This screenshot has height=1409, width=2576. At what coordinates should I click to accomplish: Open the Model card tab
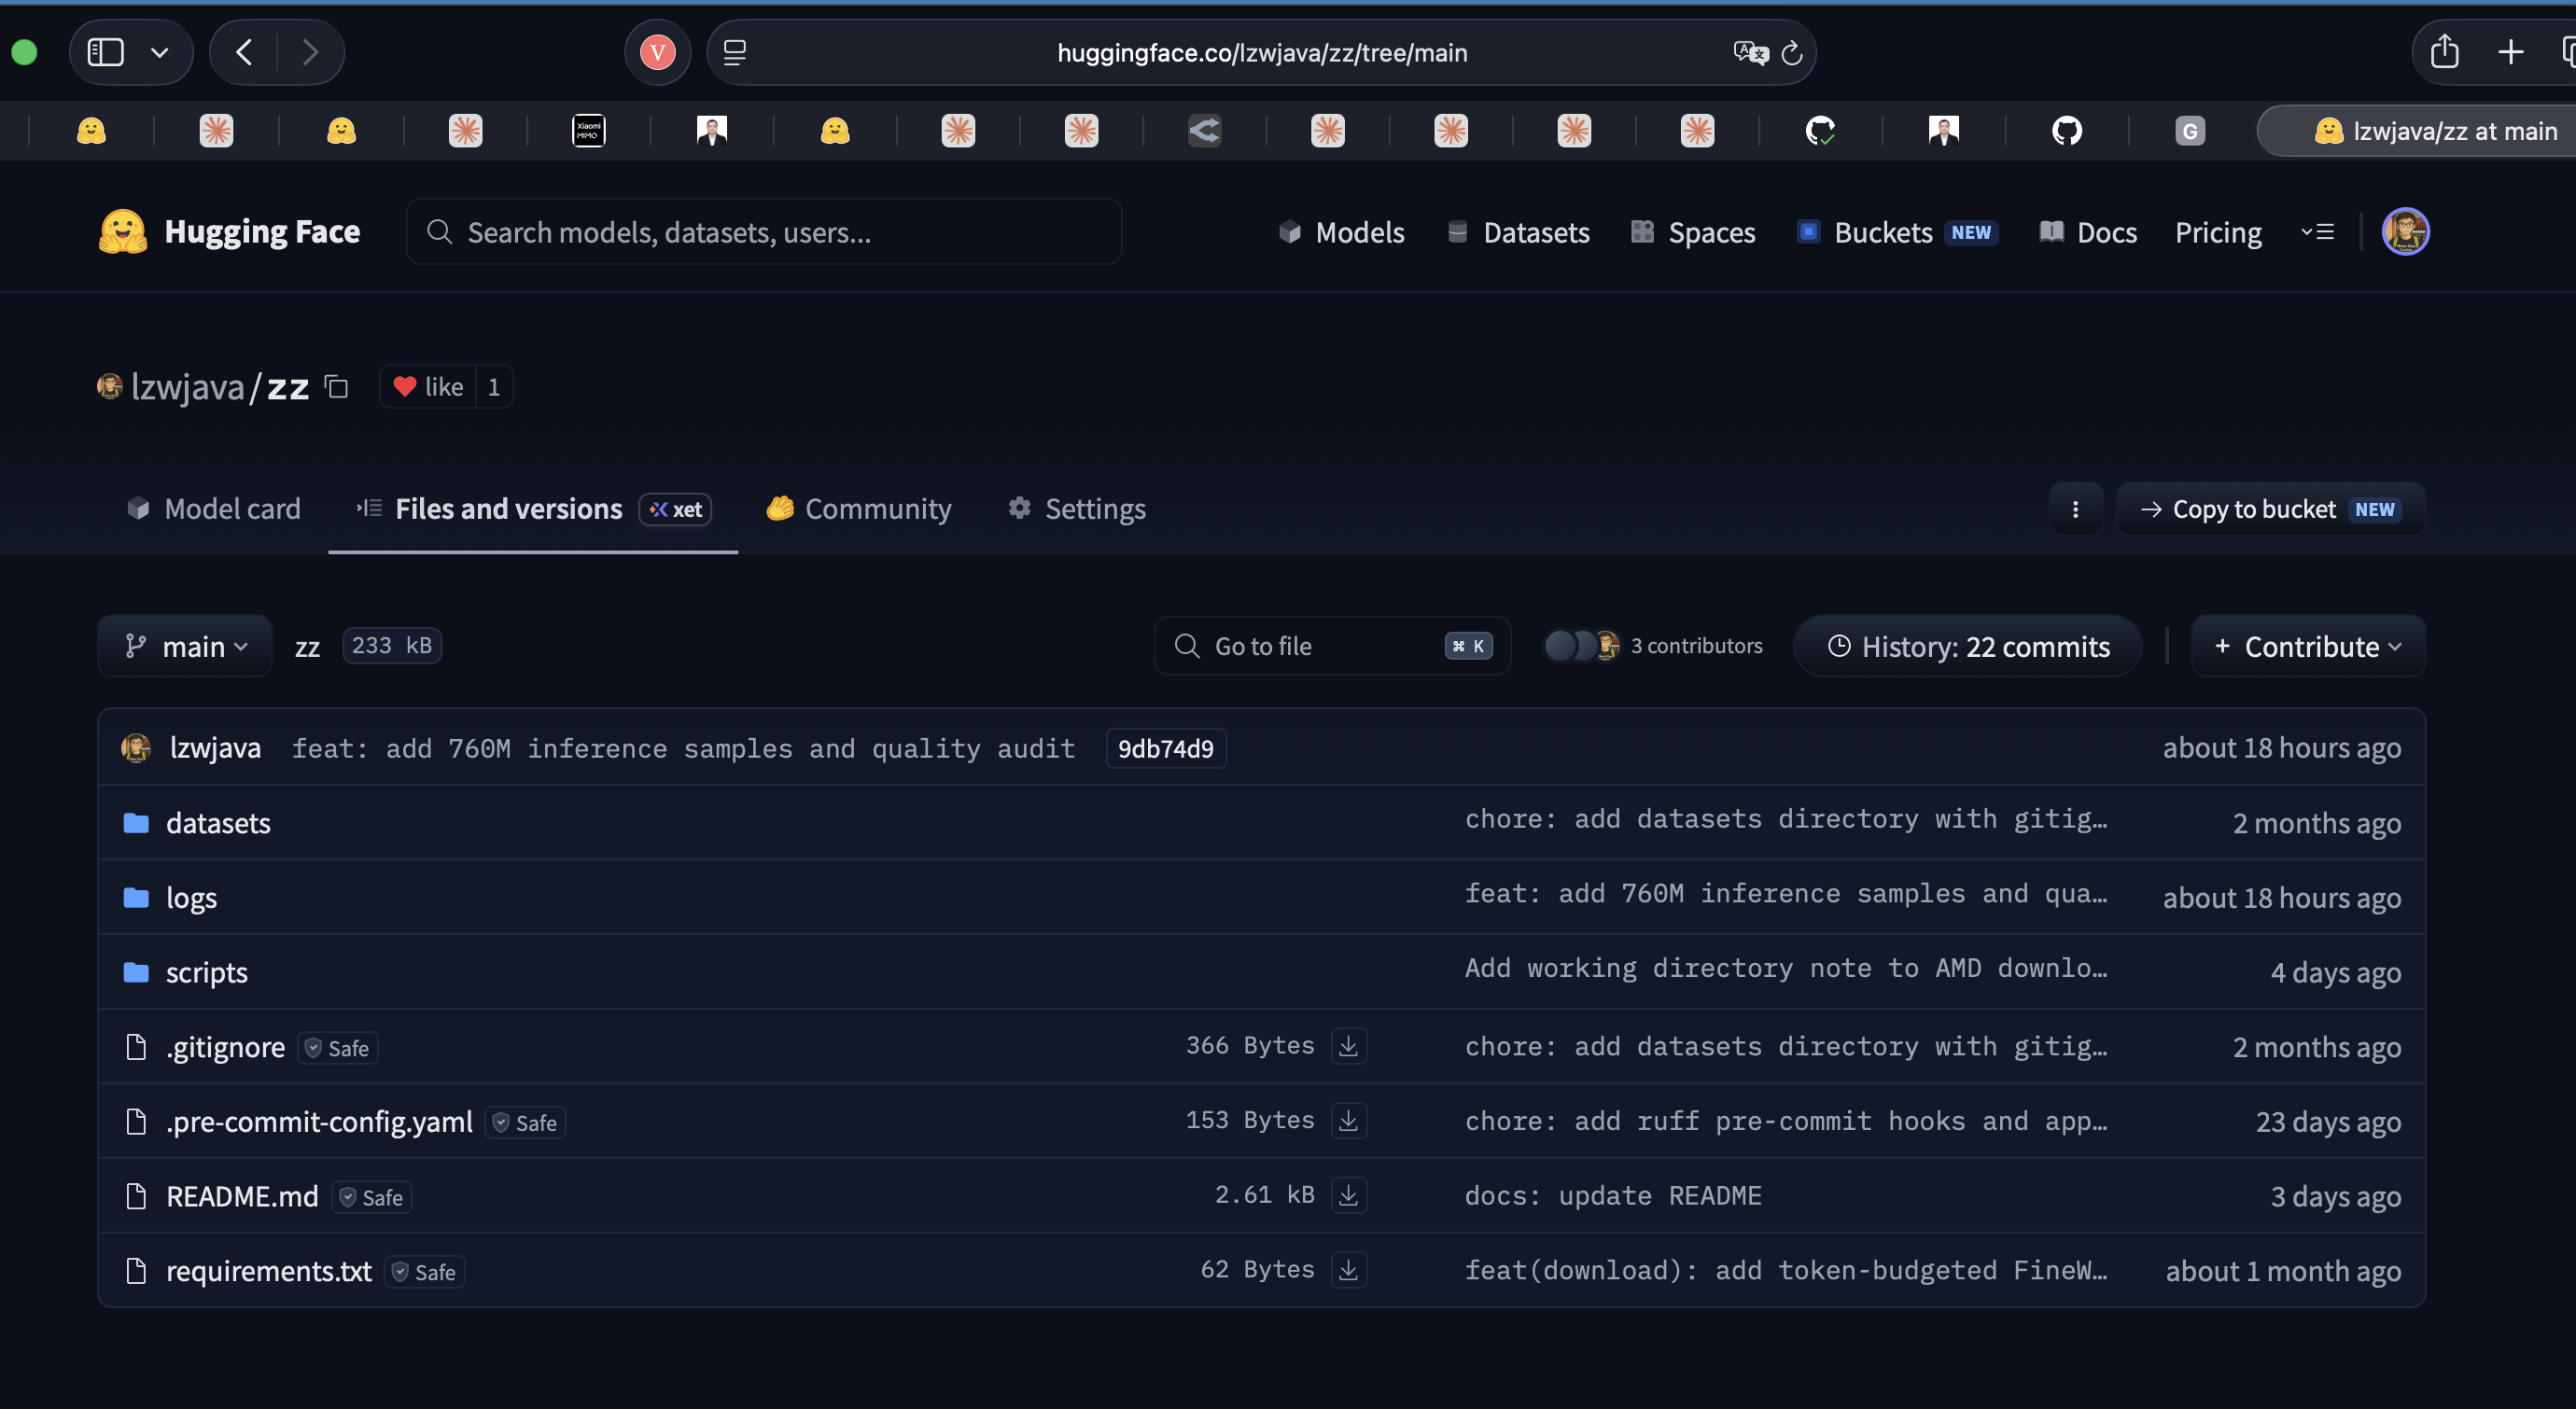[214, 508]
